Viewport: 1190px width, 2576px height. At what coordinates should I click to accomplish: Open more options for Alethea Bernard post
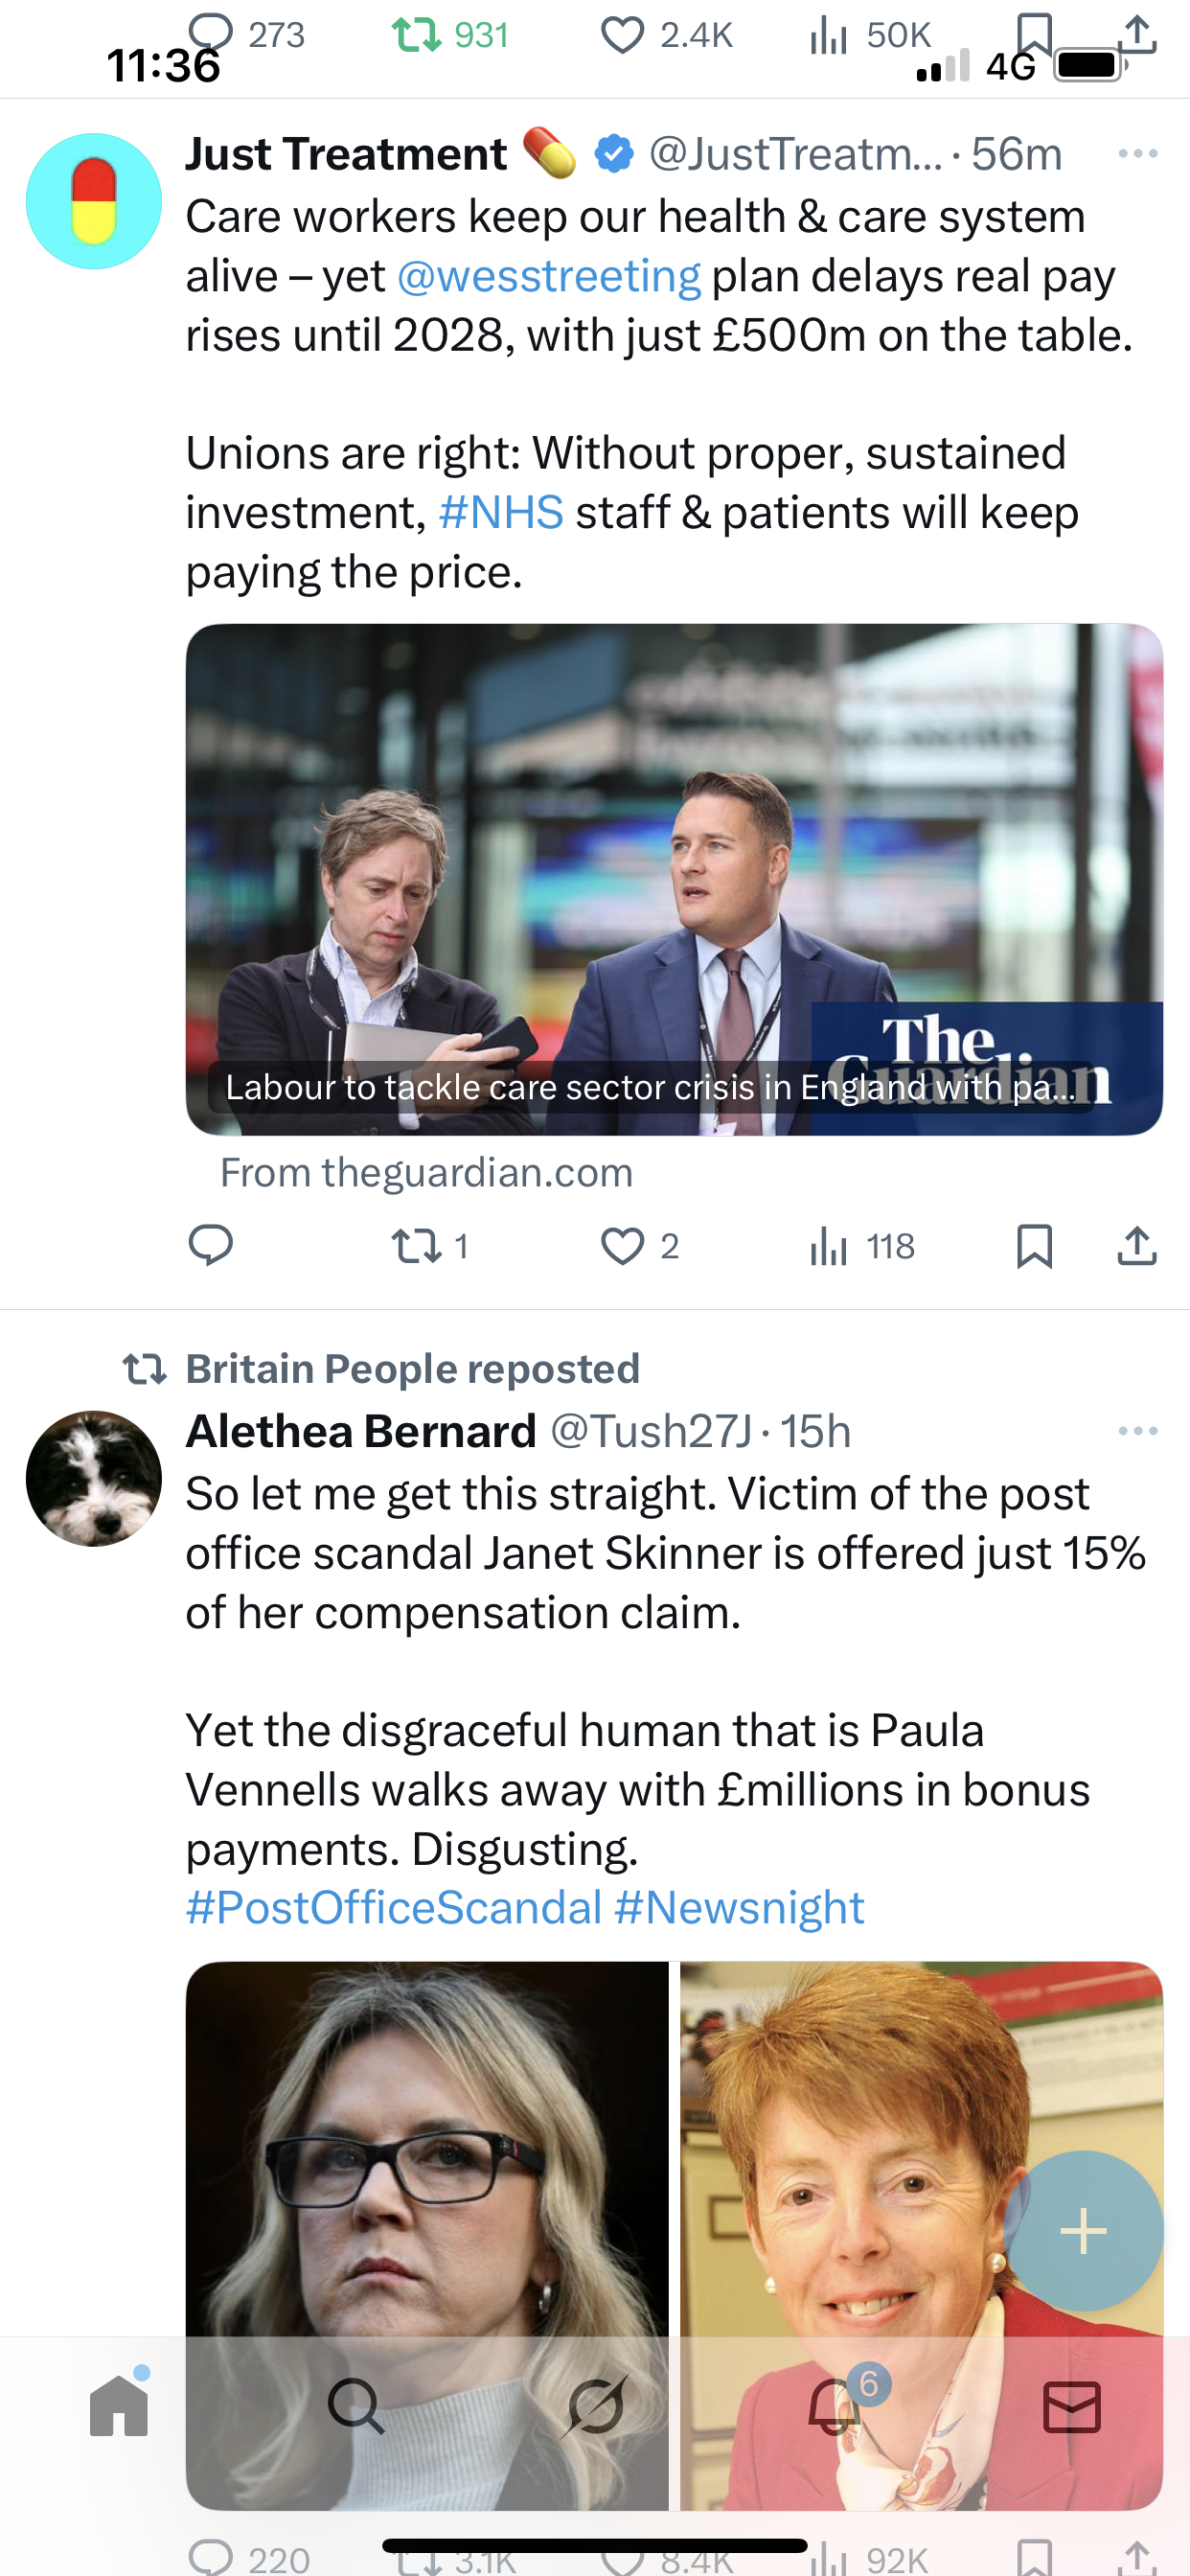click(1138, 1431)
